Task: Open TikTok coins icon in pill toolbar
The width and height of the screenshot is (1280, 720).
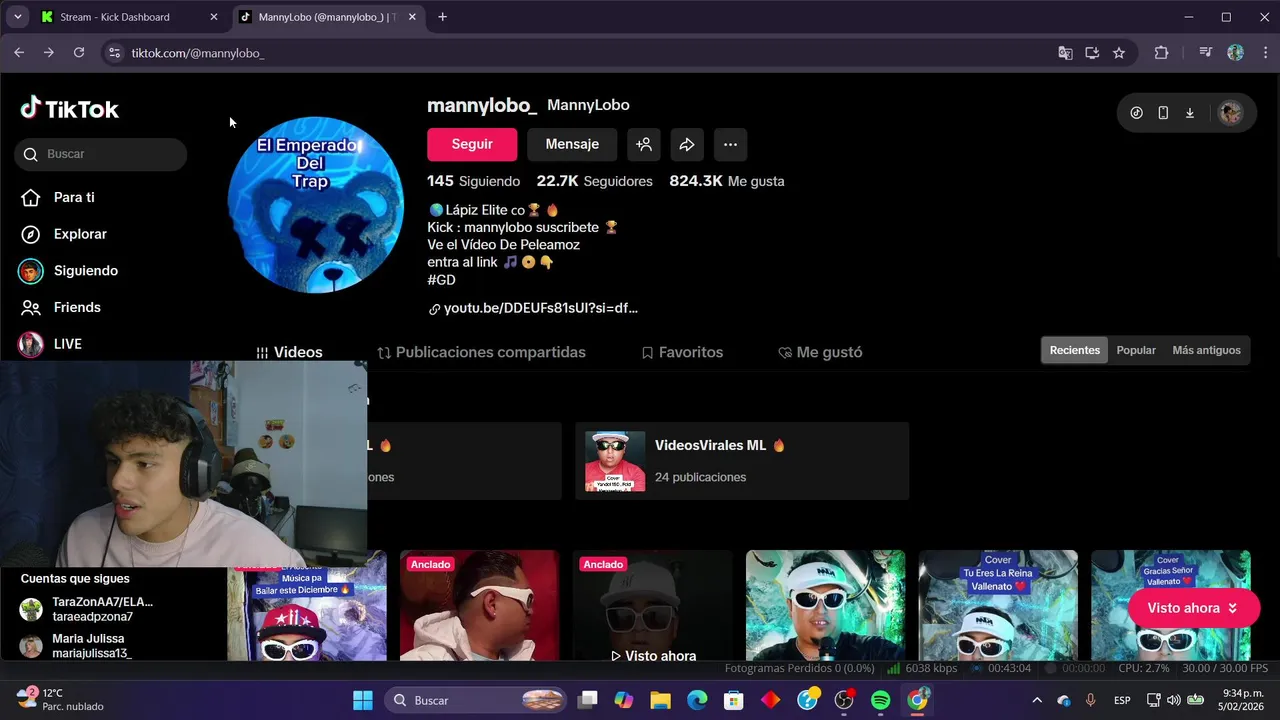Action: (1136, 113)
